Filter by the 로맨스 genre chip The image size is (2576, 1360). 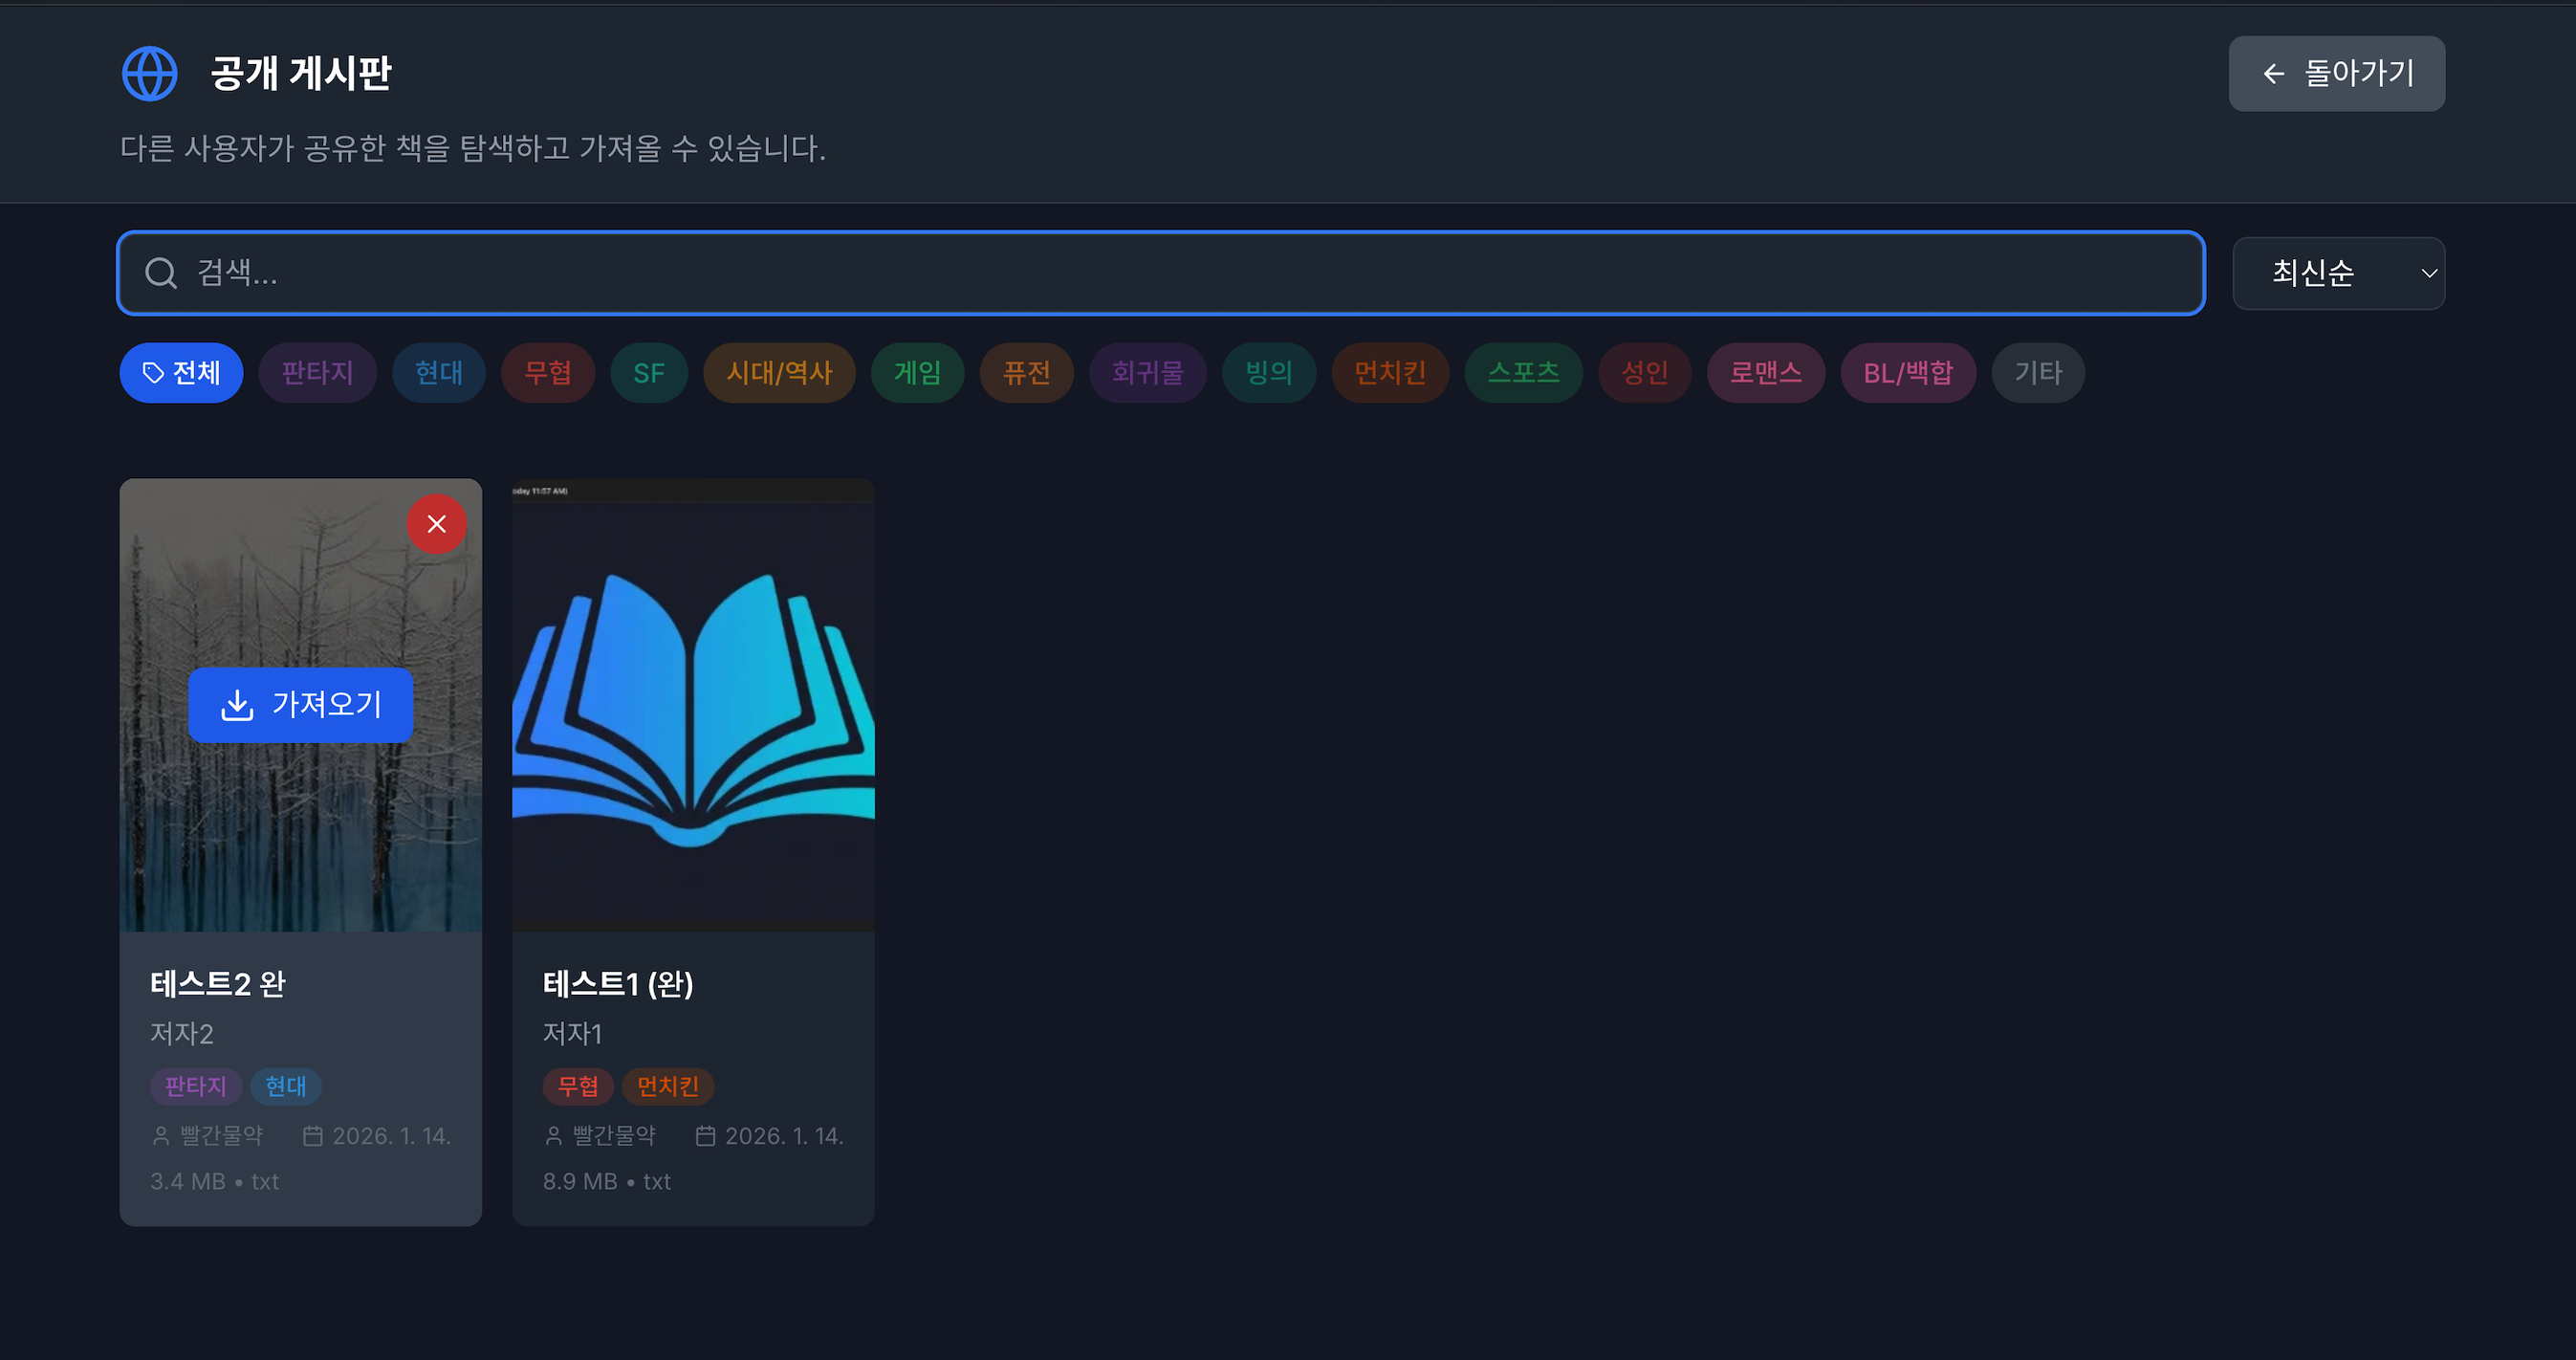pos(1765,373)
